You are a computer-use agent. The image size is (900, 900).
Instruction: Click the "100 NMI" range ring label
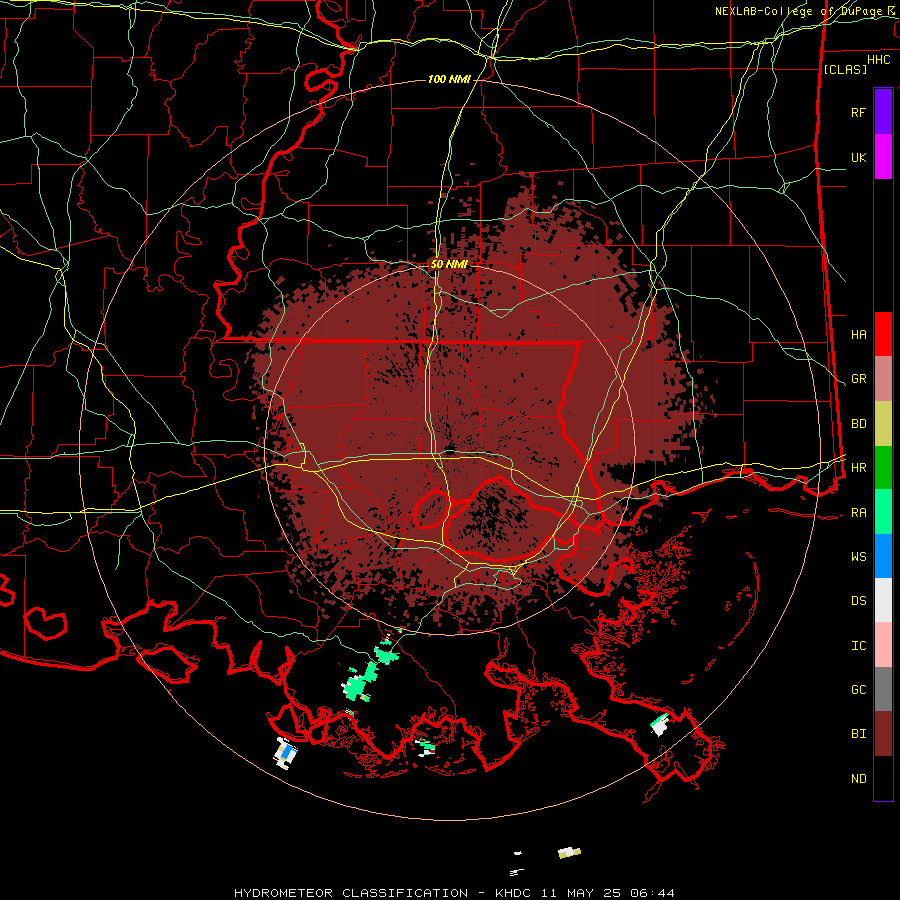[449, 79]
